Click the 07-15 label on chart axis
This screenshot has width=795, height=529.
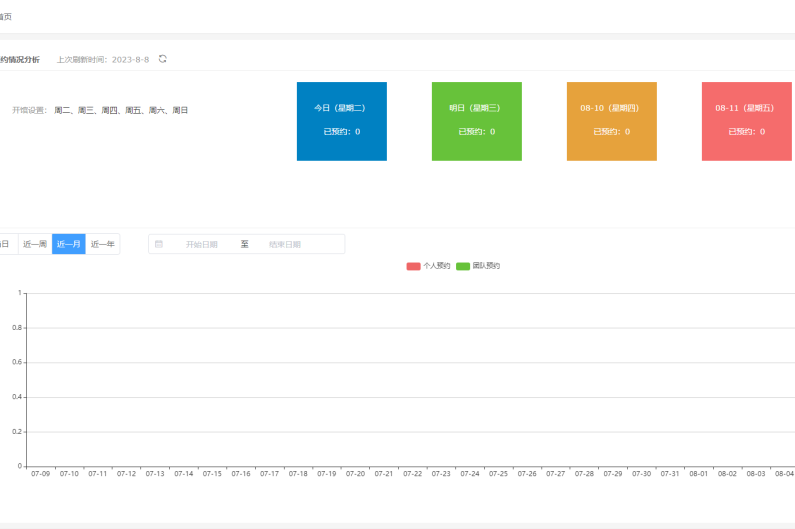212,474
